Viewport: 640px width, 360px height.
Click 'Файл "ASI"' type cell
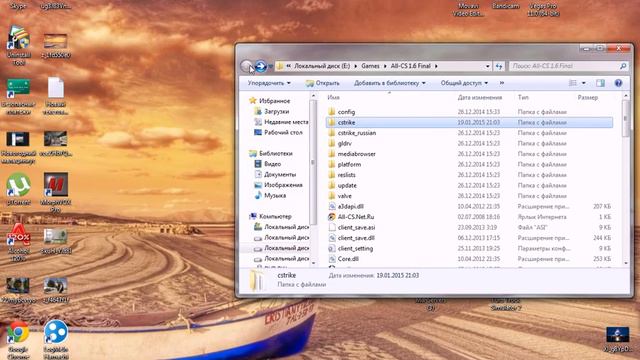click(x=532, y=227)
